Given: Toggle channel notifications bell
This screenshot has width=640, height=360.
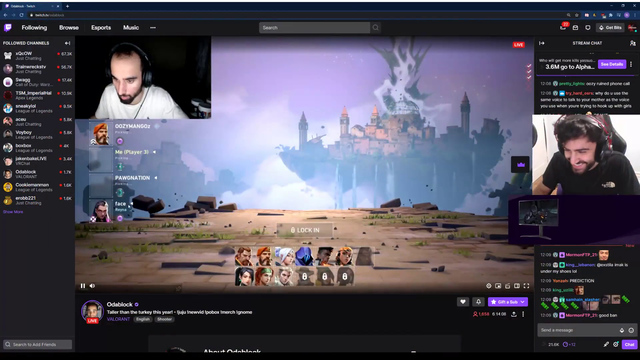Looking at the screenshot, I should pyautogui.click(x=478, y=302).
